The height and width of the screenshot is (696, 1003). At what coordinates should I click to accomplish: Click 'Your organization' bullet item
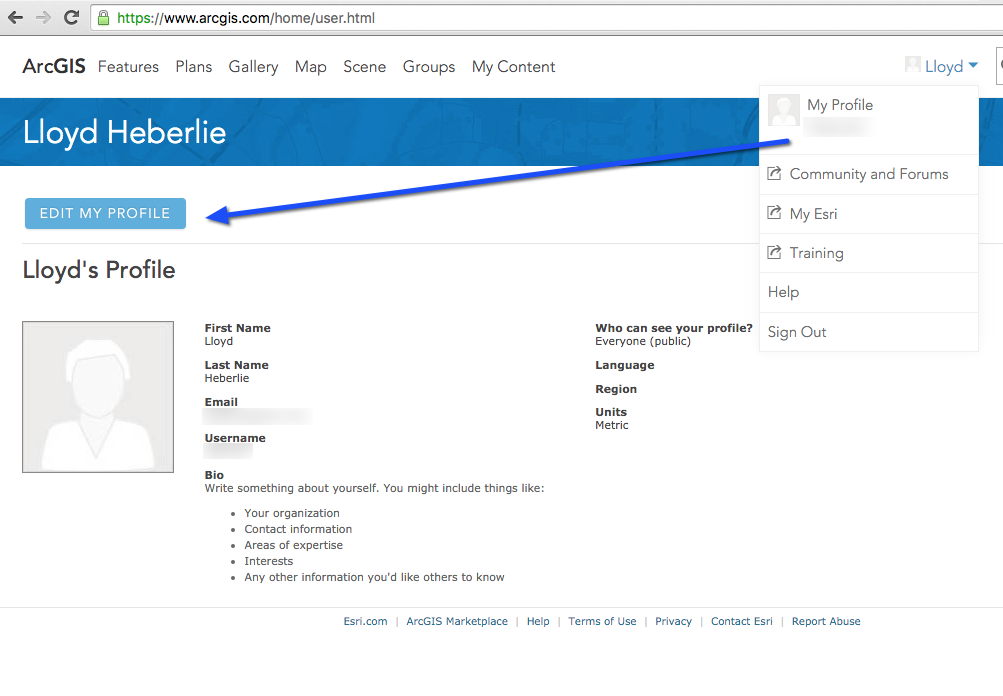point(292,513)
